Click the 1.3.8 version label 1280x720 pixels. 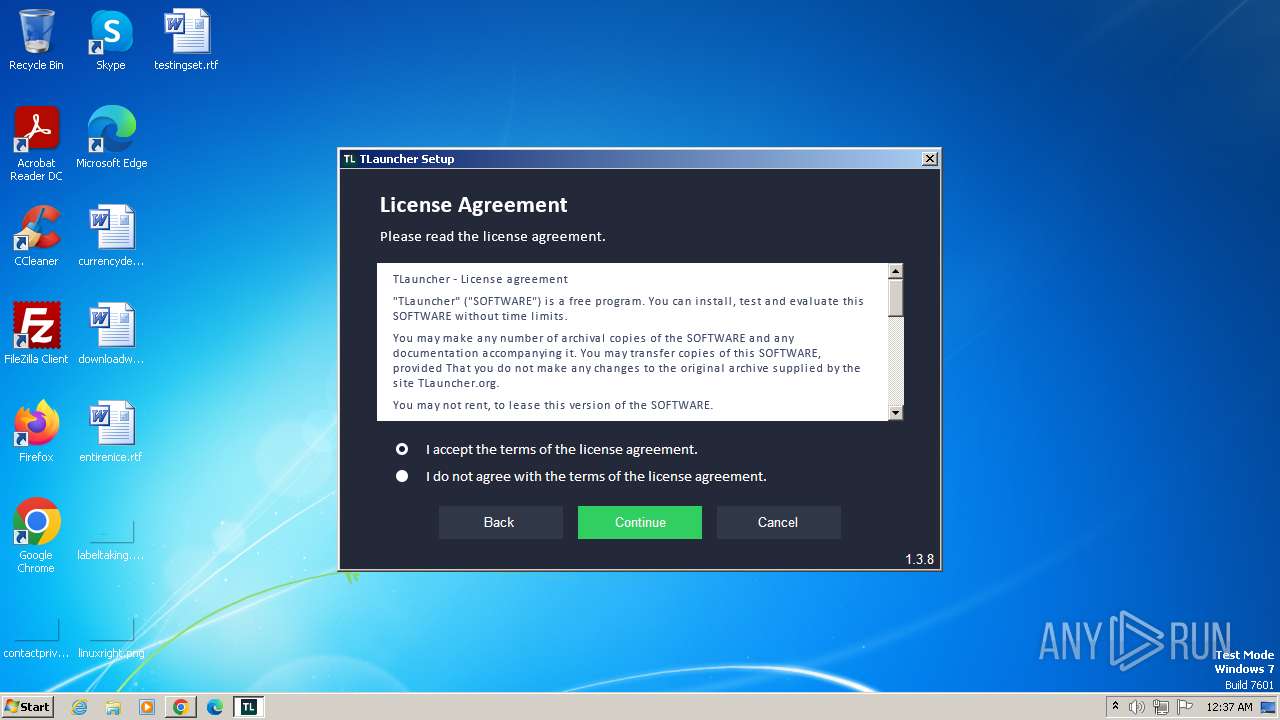click(x=919, y=559)
